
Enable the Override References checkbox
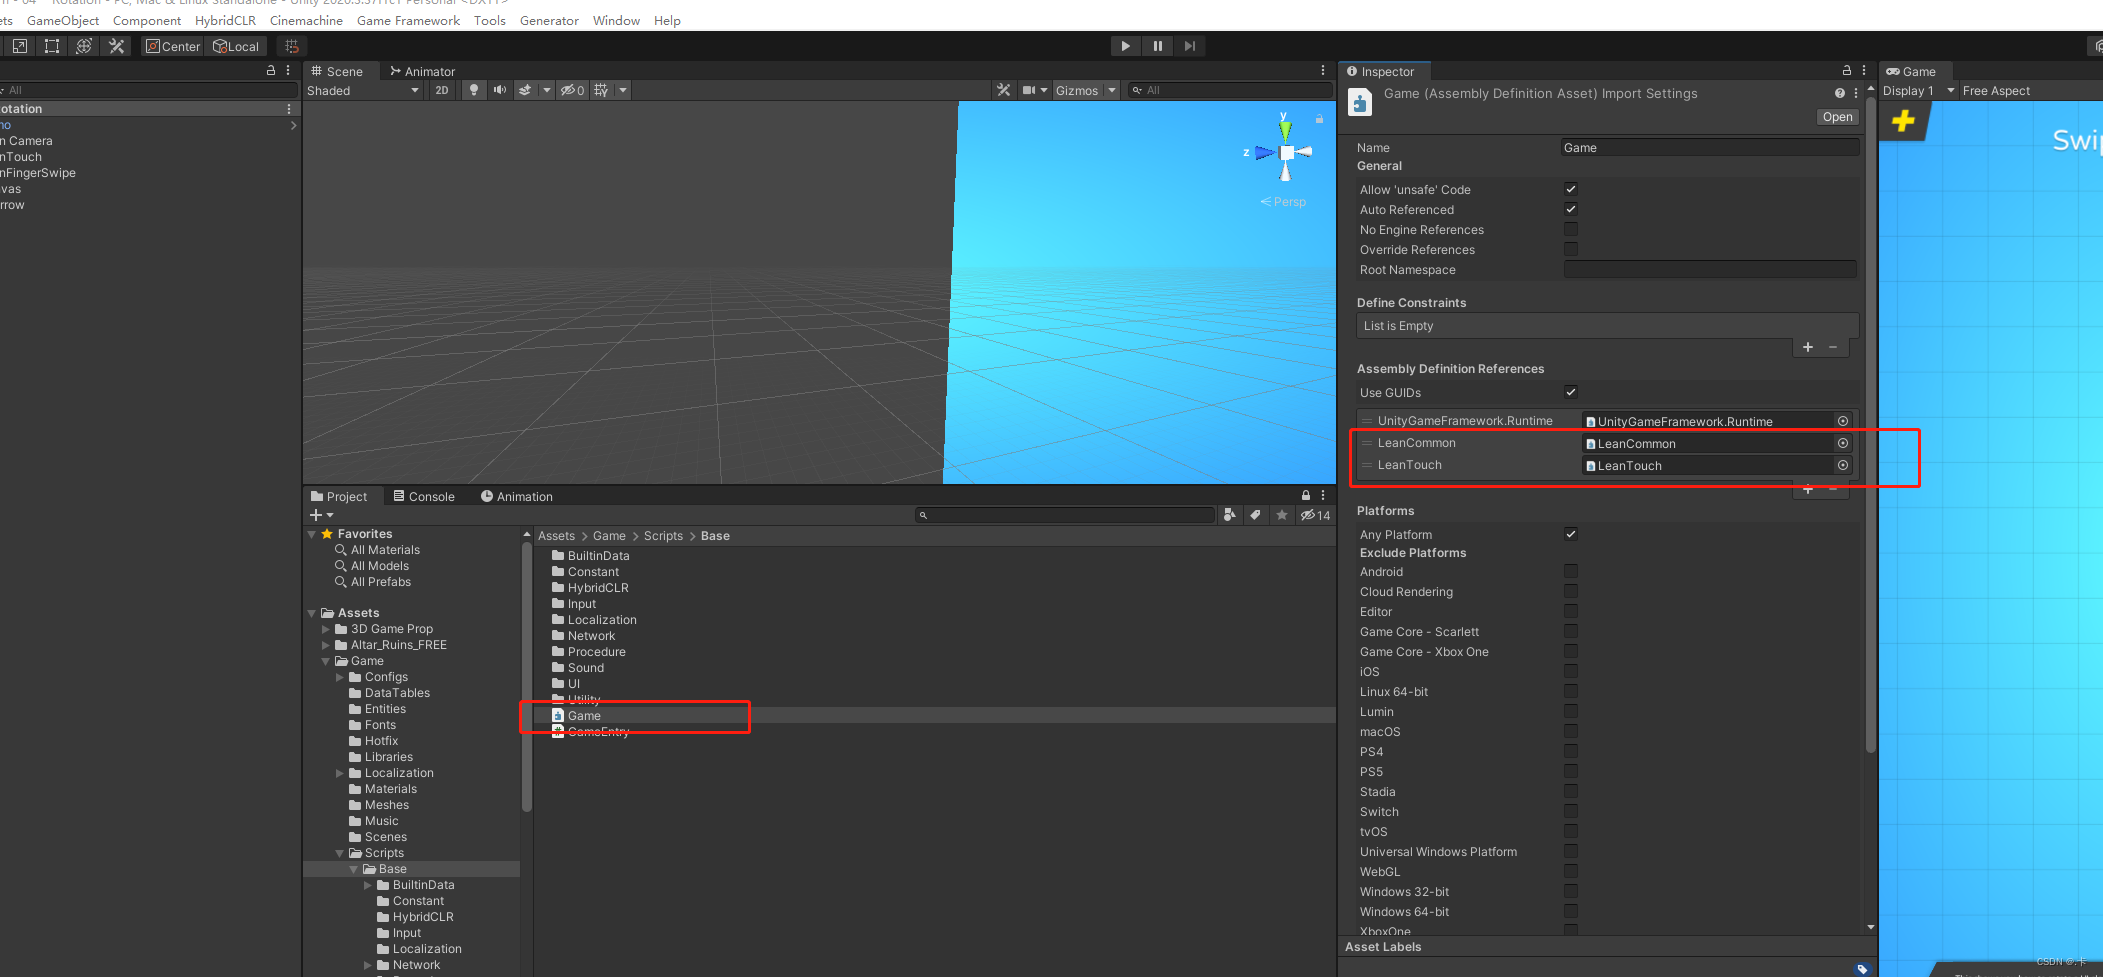(1571, 249)
